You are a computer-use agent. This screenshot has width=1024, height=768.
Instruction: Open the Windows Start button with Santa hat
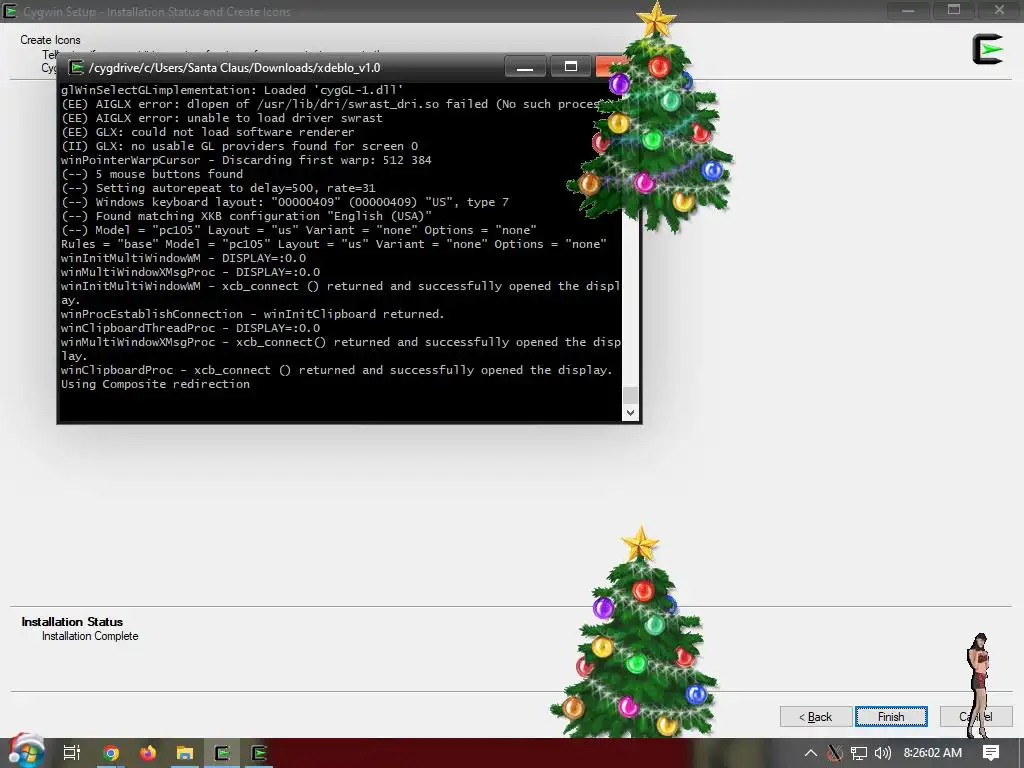pos(26,752)
